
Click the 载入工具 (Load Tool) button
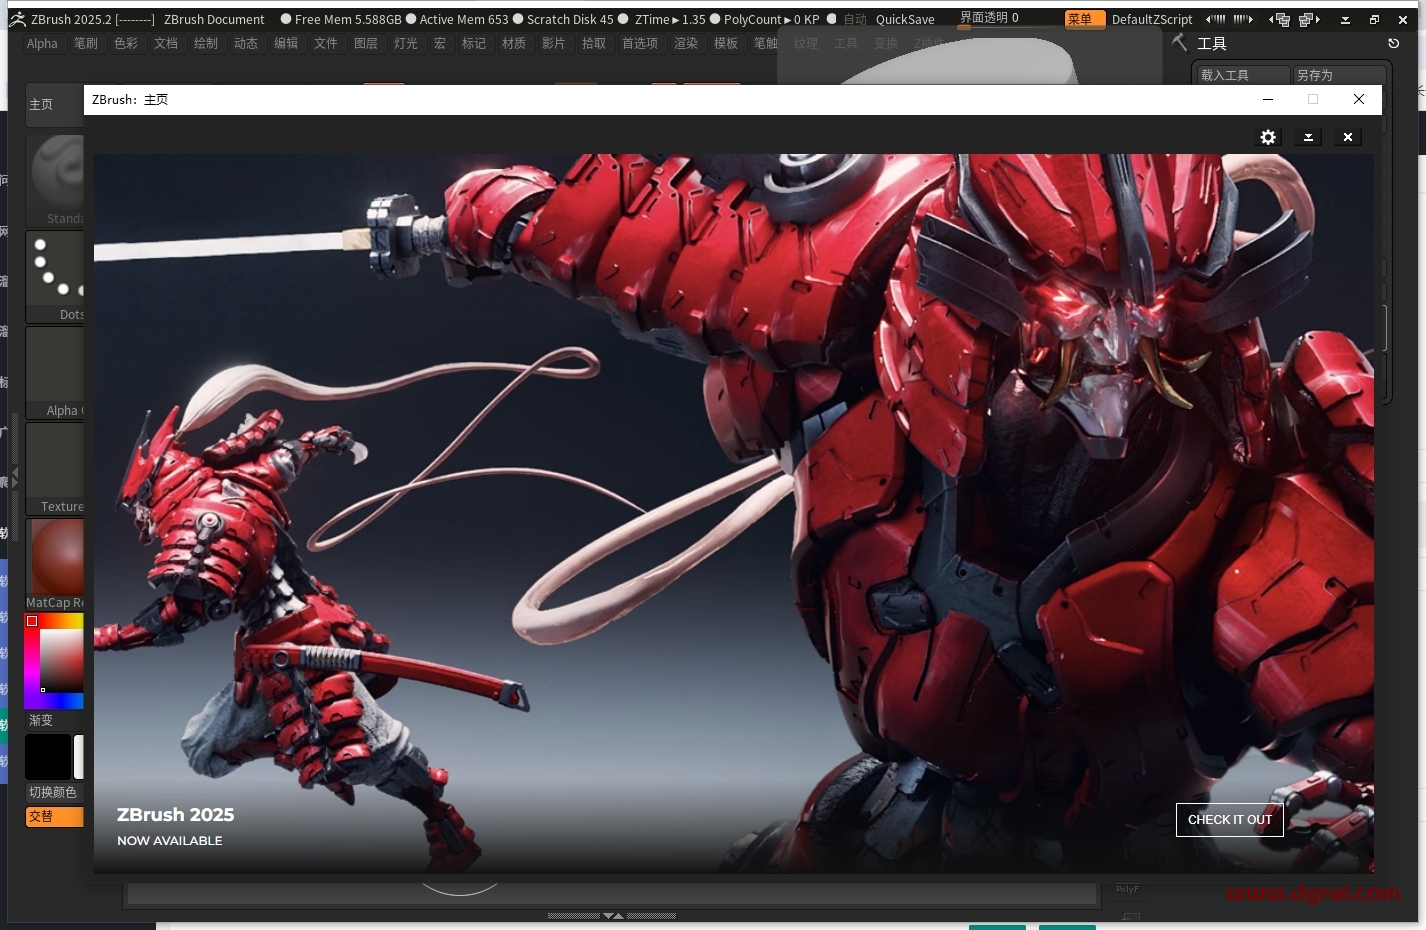(1242, 75)
